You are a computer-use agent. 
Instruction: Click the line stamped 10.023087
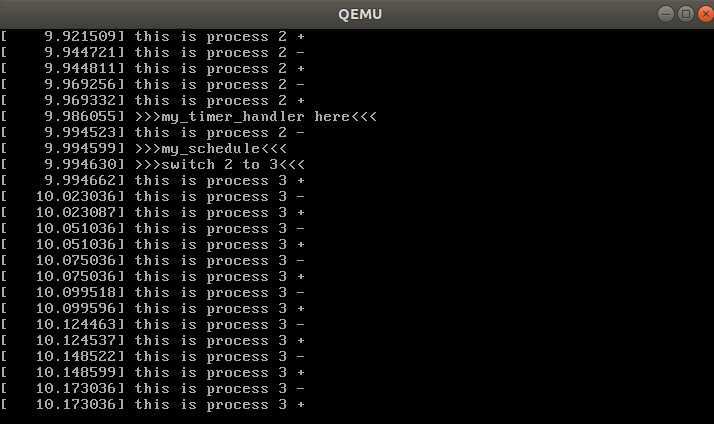[x=153, y=213]
